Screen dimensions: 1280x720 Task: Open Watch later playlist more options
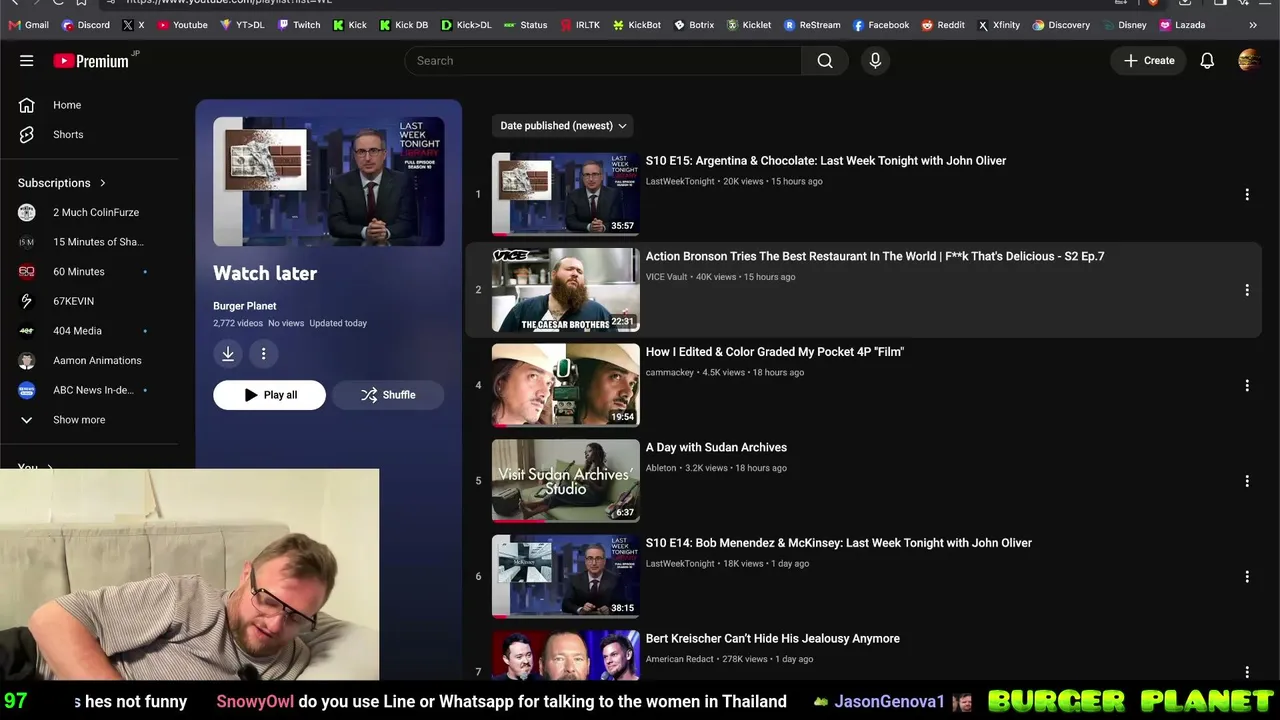pos(263,353)
